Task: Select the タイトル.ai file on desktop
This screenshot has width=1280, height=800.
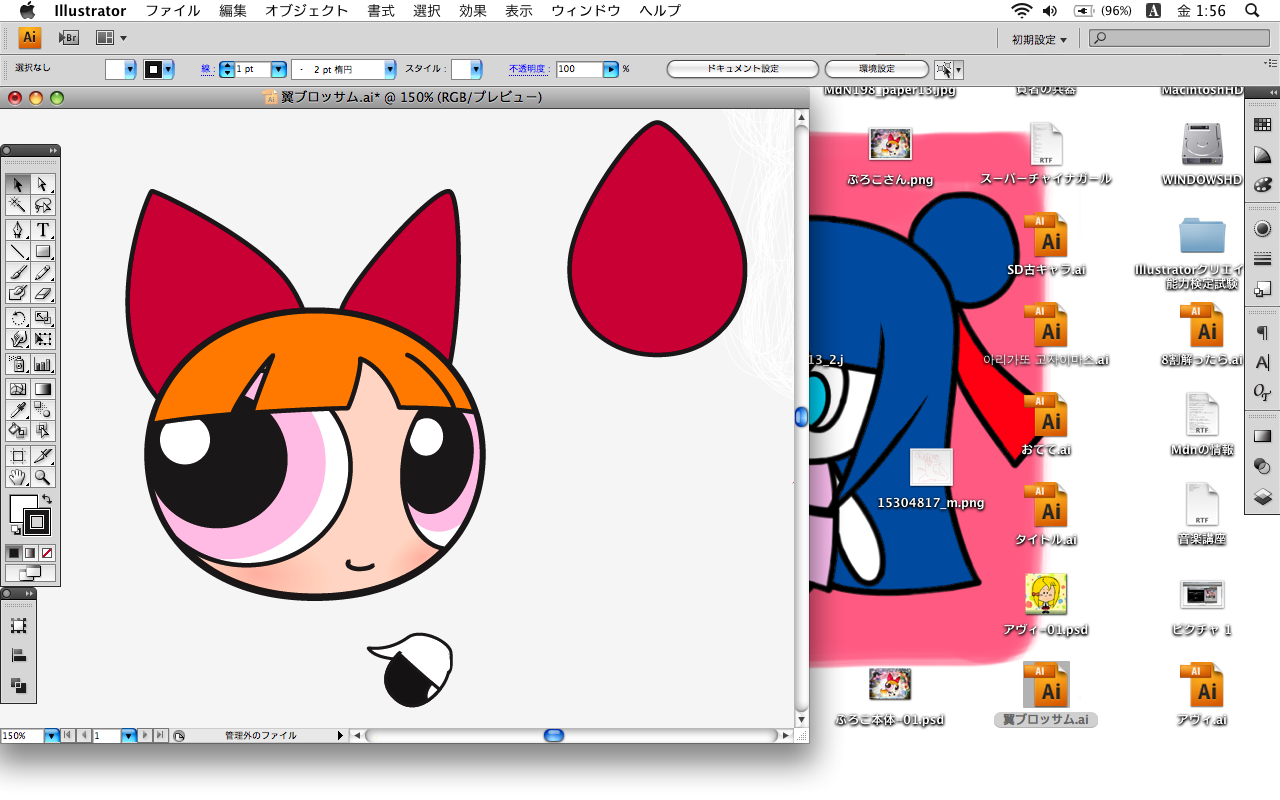Action: click(x=1046, y=514)
